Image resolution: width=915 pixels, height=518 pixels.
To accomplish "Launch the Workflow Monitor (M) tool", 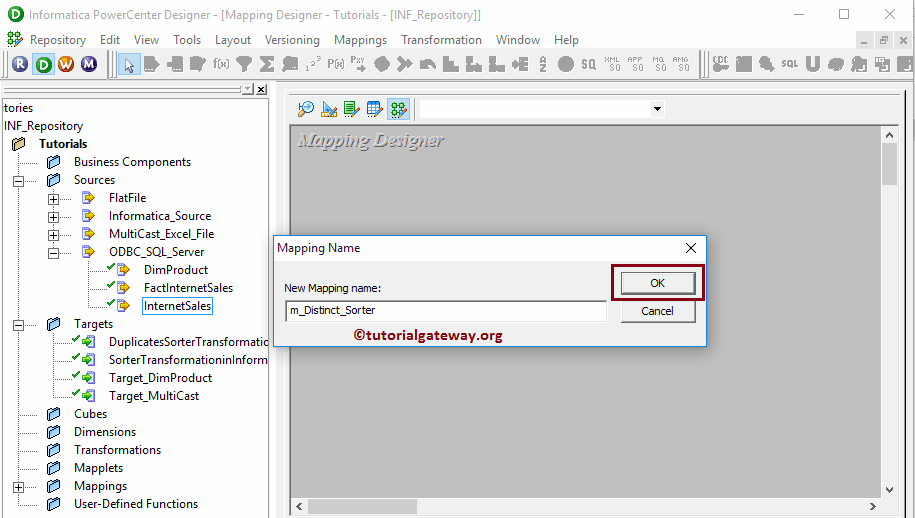I will [x=89, y=64].
